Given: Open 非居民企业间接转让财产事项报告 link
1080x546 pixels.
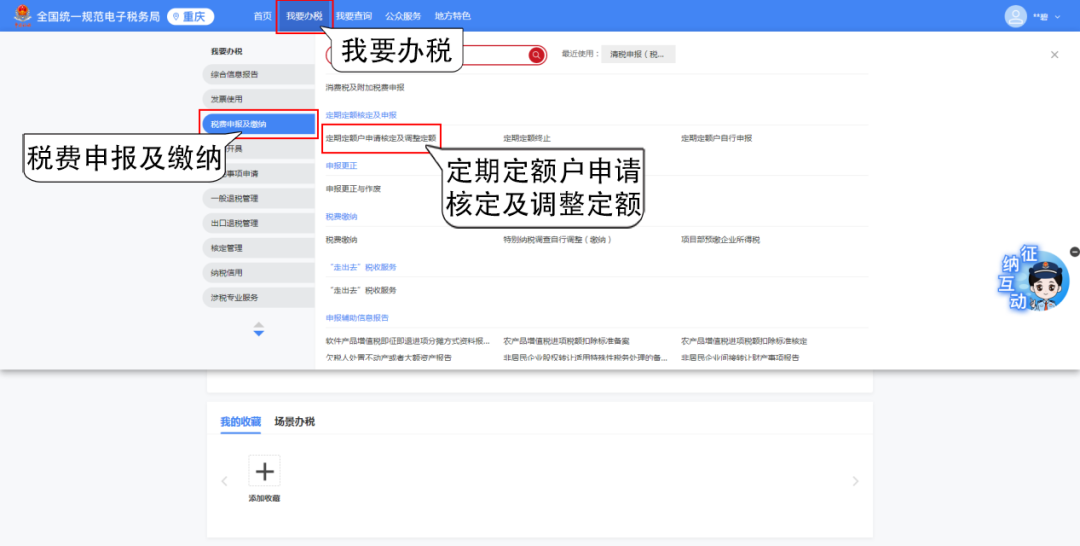Looking at the screenshot, I should [x=740, y=358].
